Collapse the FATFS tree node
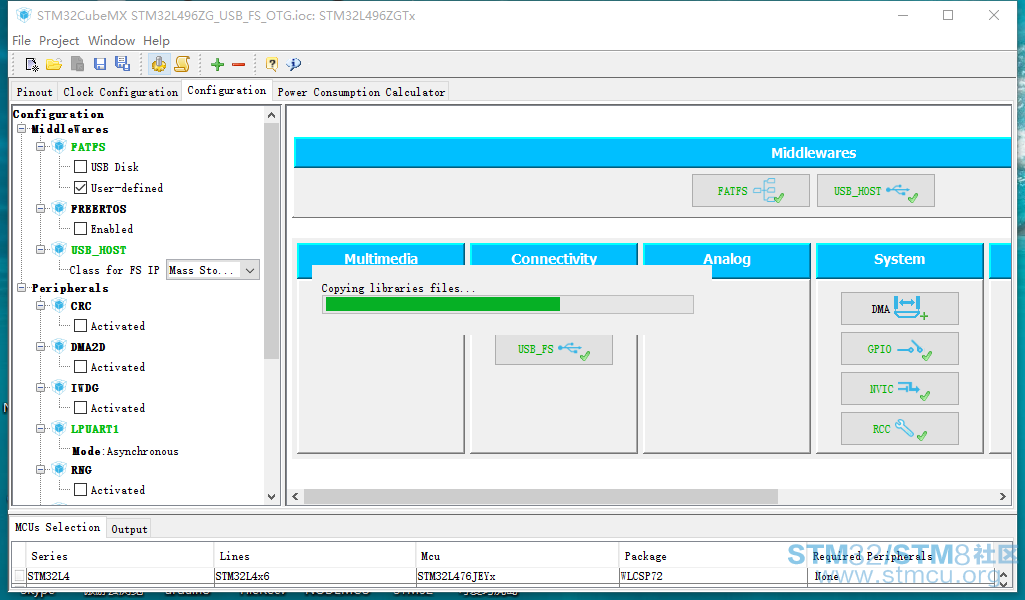1025x600 pixels. tap(41, 146)
